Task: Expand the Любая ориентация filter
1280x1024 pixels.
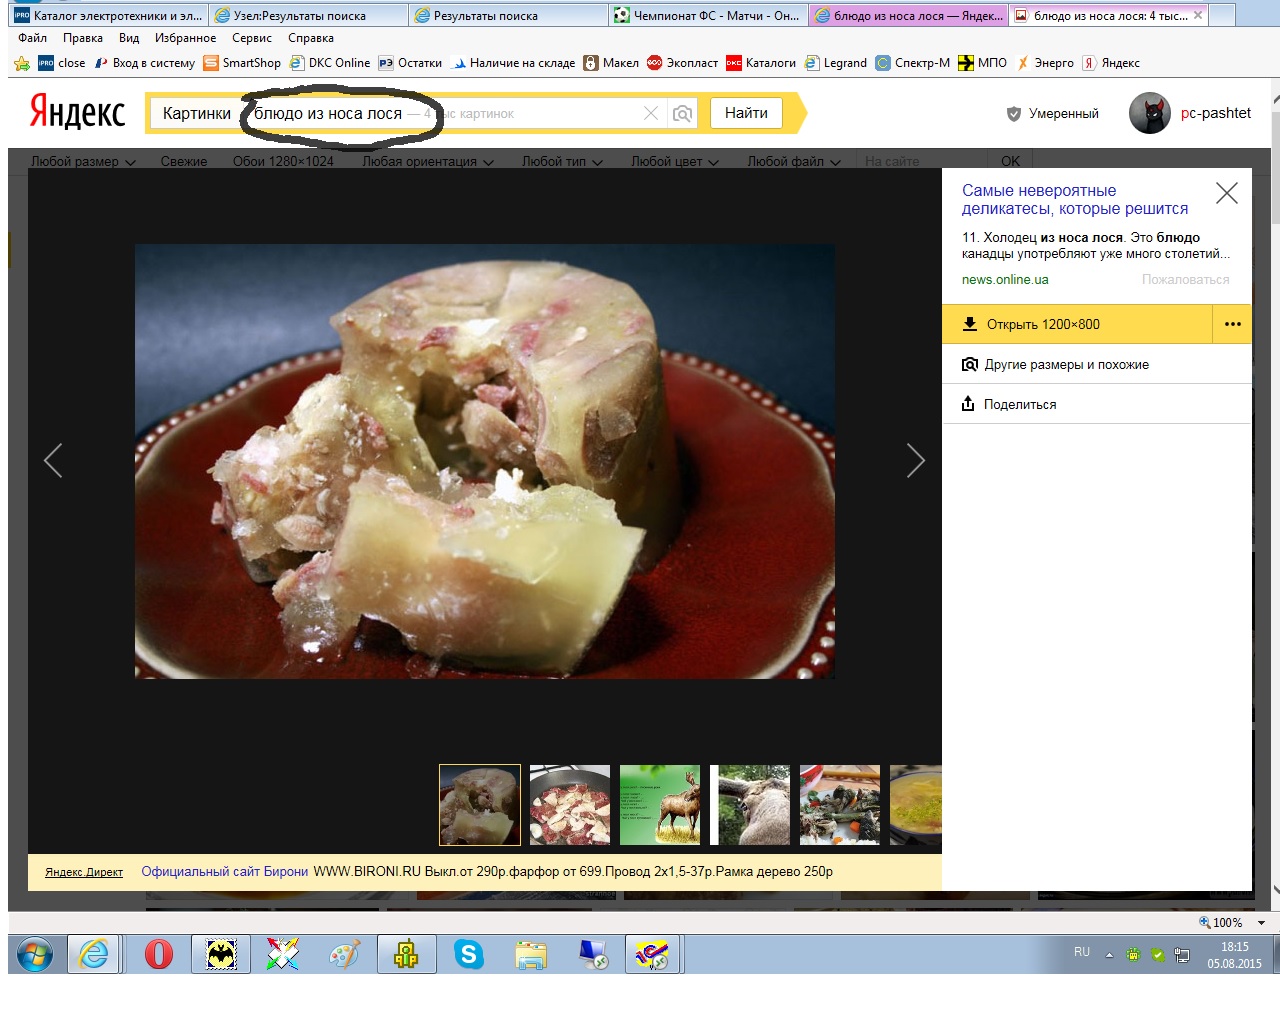Action: pyautogui.click(x=428, y=161)
